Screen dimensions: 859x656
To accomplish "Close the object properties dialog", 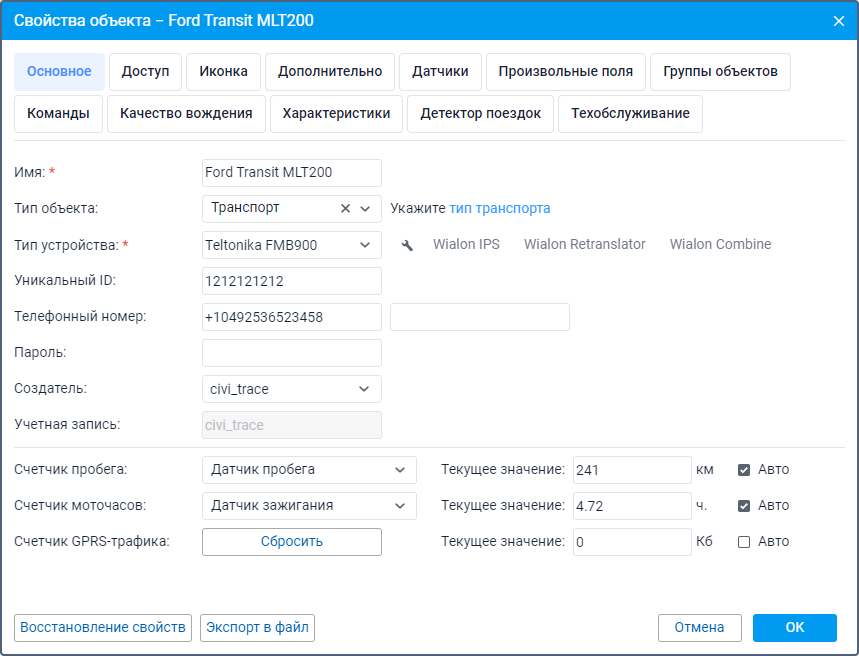I will [x=838, y=21].
